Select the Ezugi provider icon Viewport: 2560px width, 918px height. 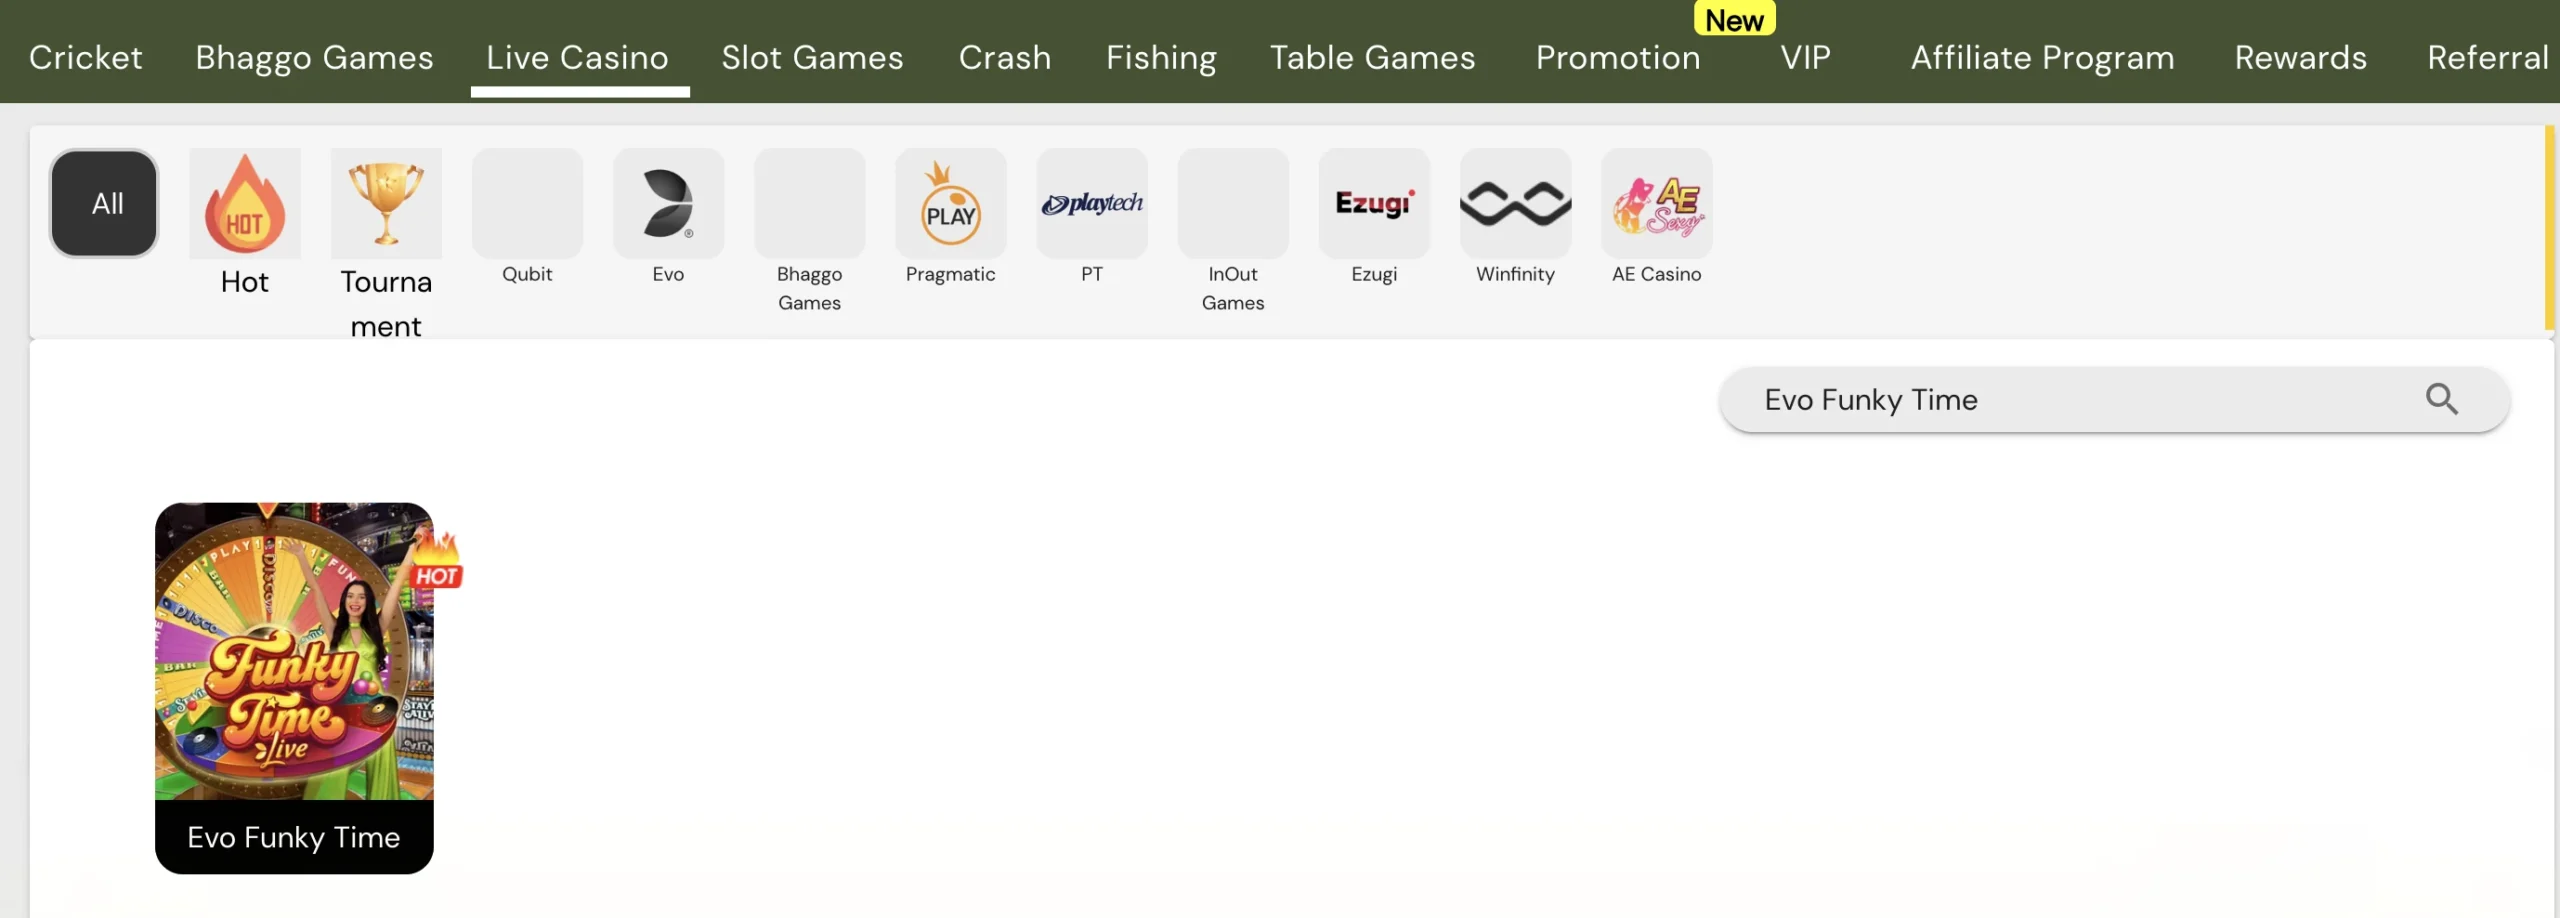point(1374,204)
